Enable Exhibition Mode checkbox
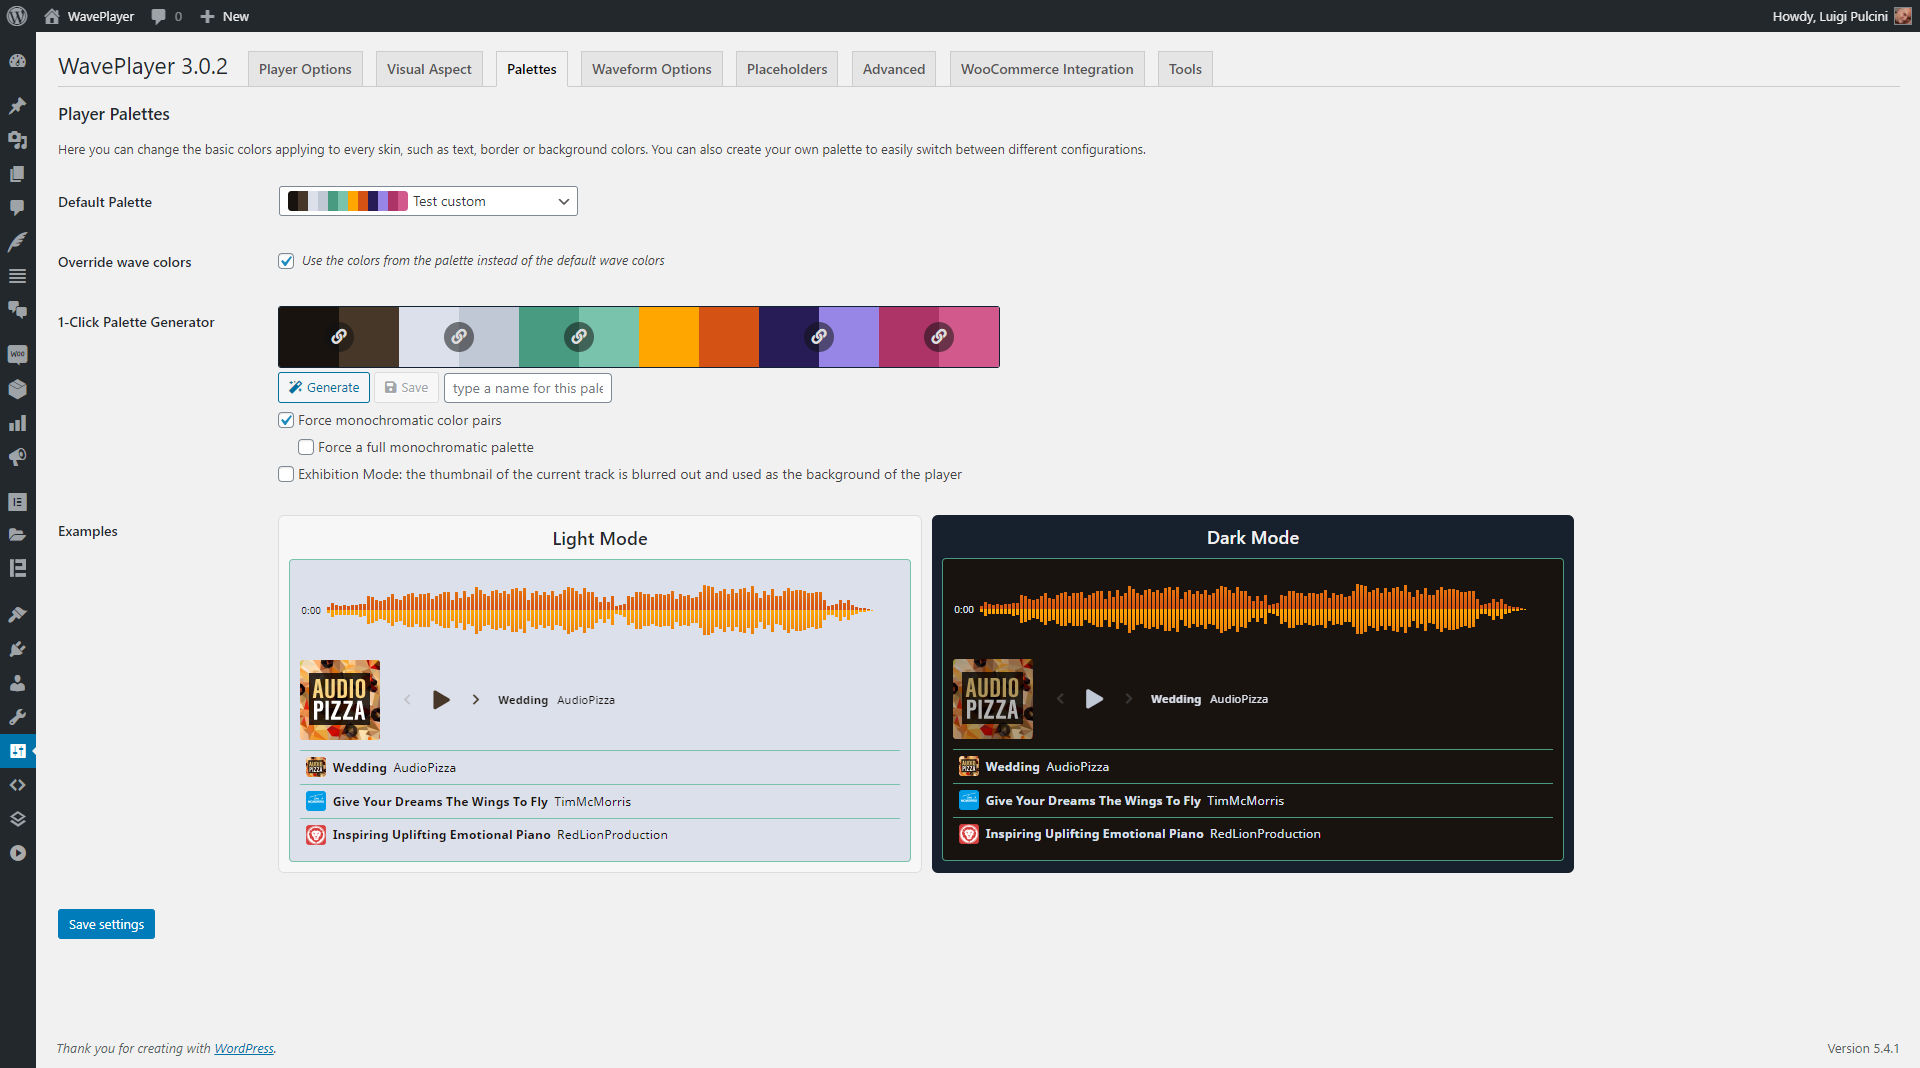This screenshot has width=1920, height=1068. (286, 474)
